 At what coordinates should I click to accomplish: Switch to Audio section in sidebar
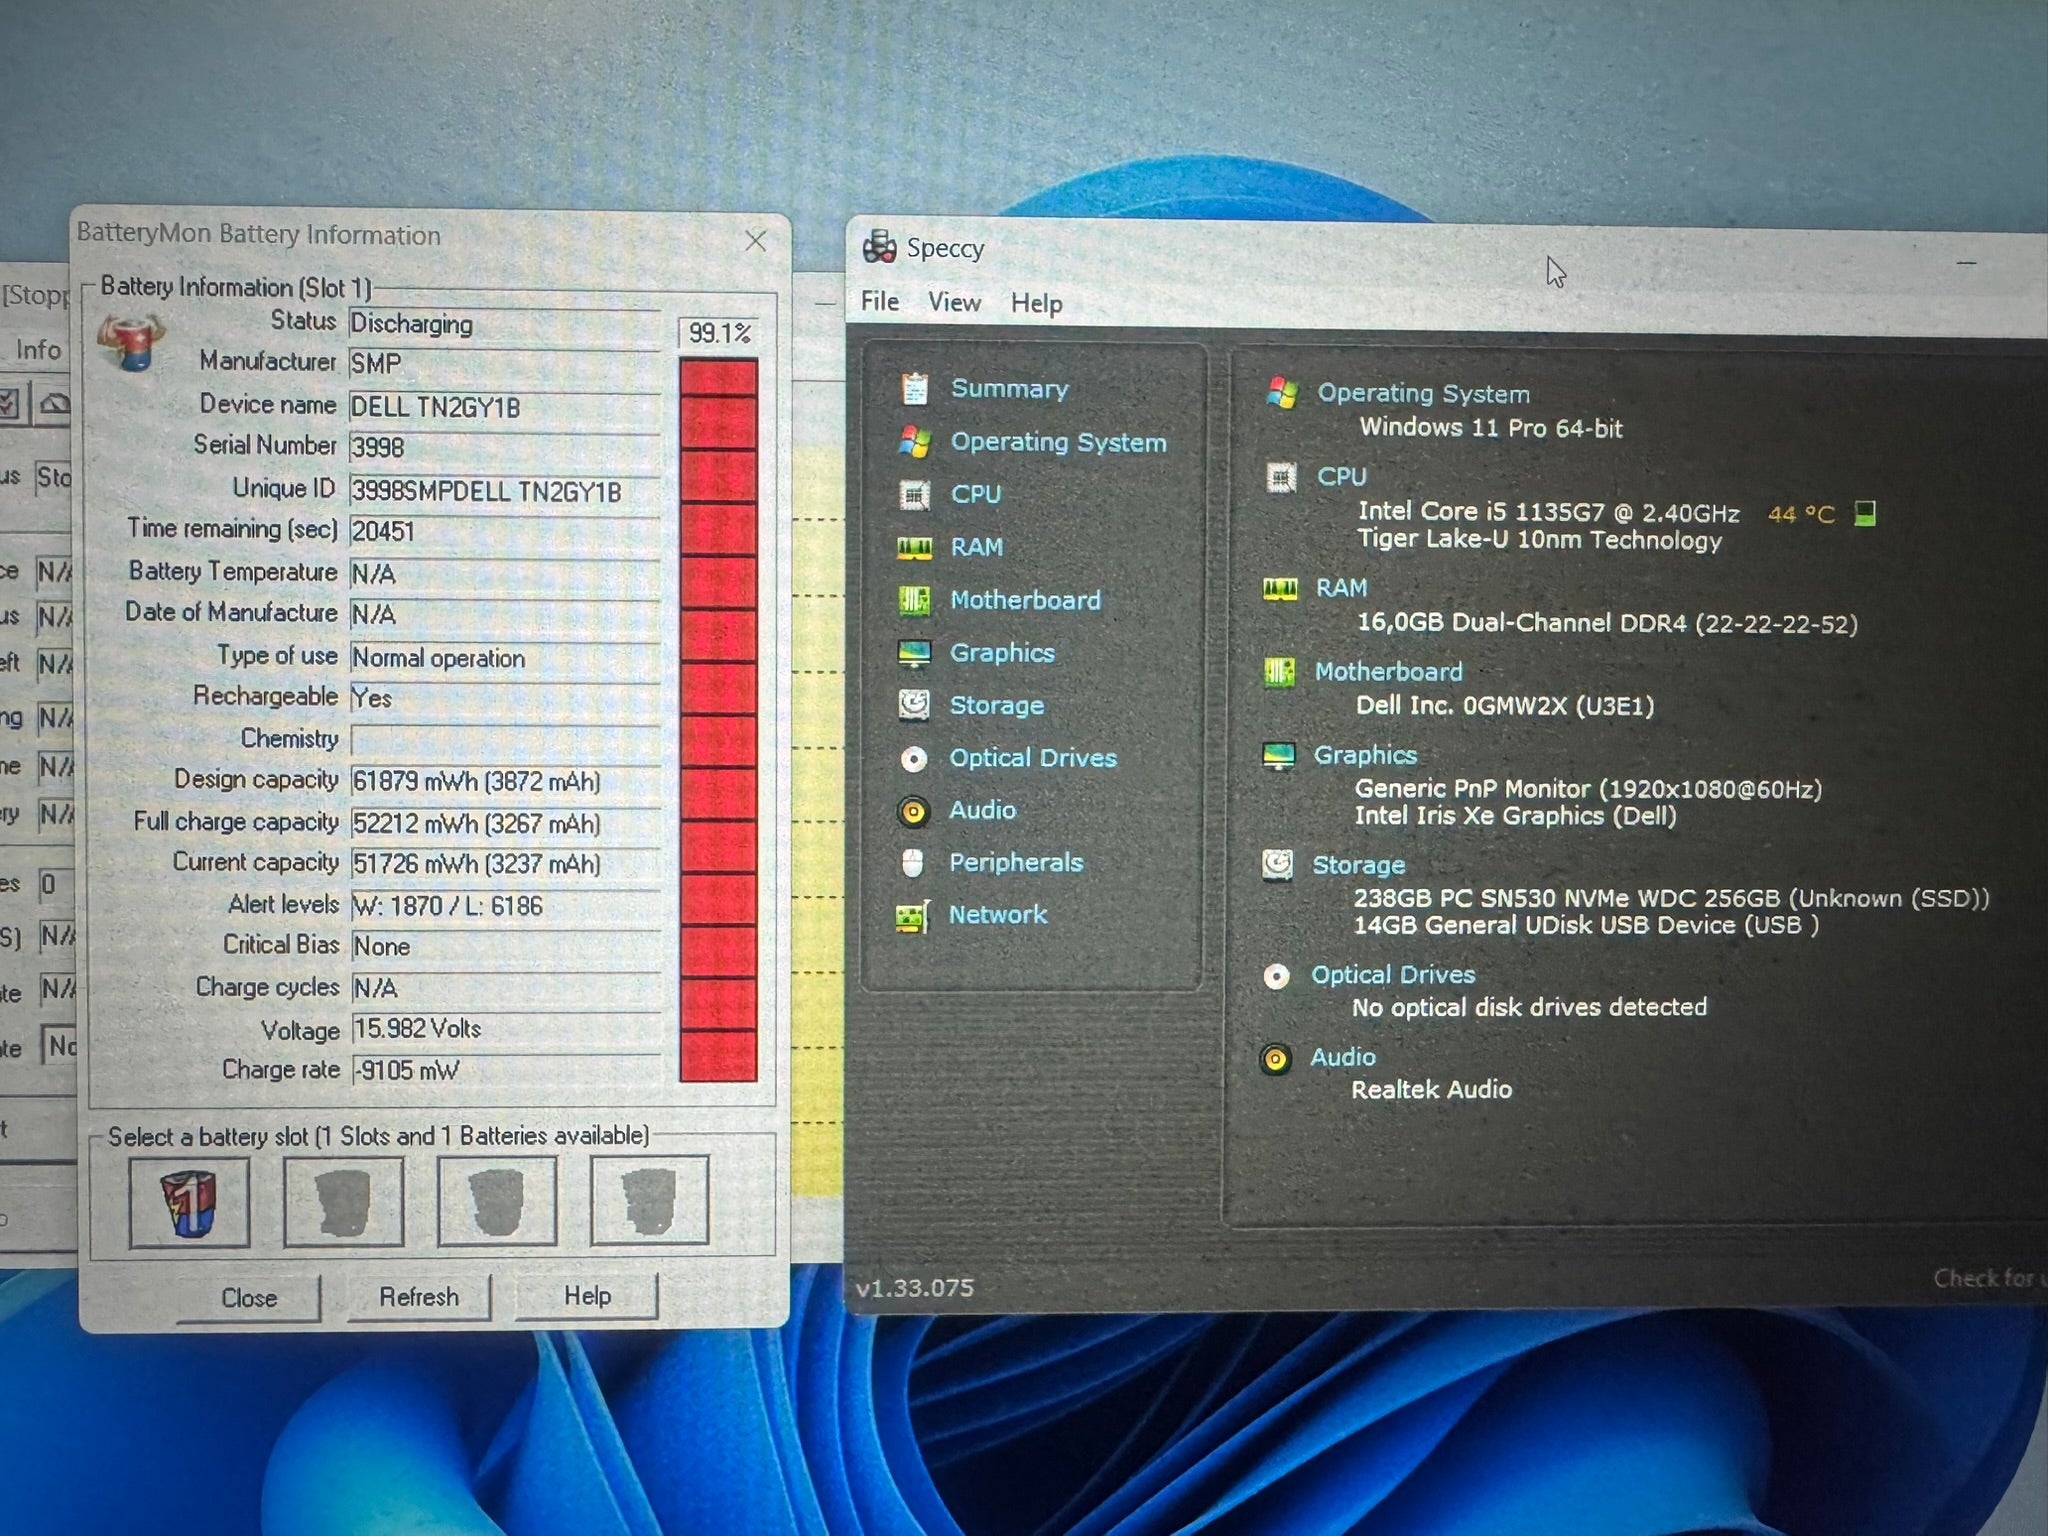(x=982, y=810)
